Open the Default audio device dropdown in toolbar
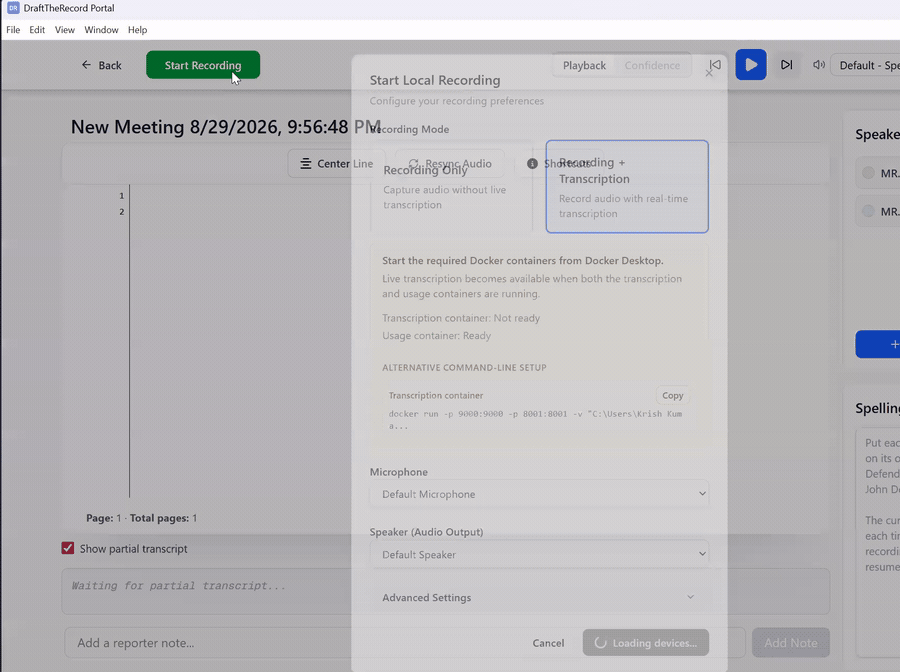Image resolution: width=900 pixels, height=672 pixels. tap(866, 65)
